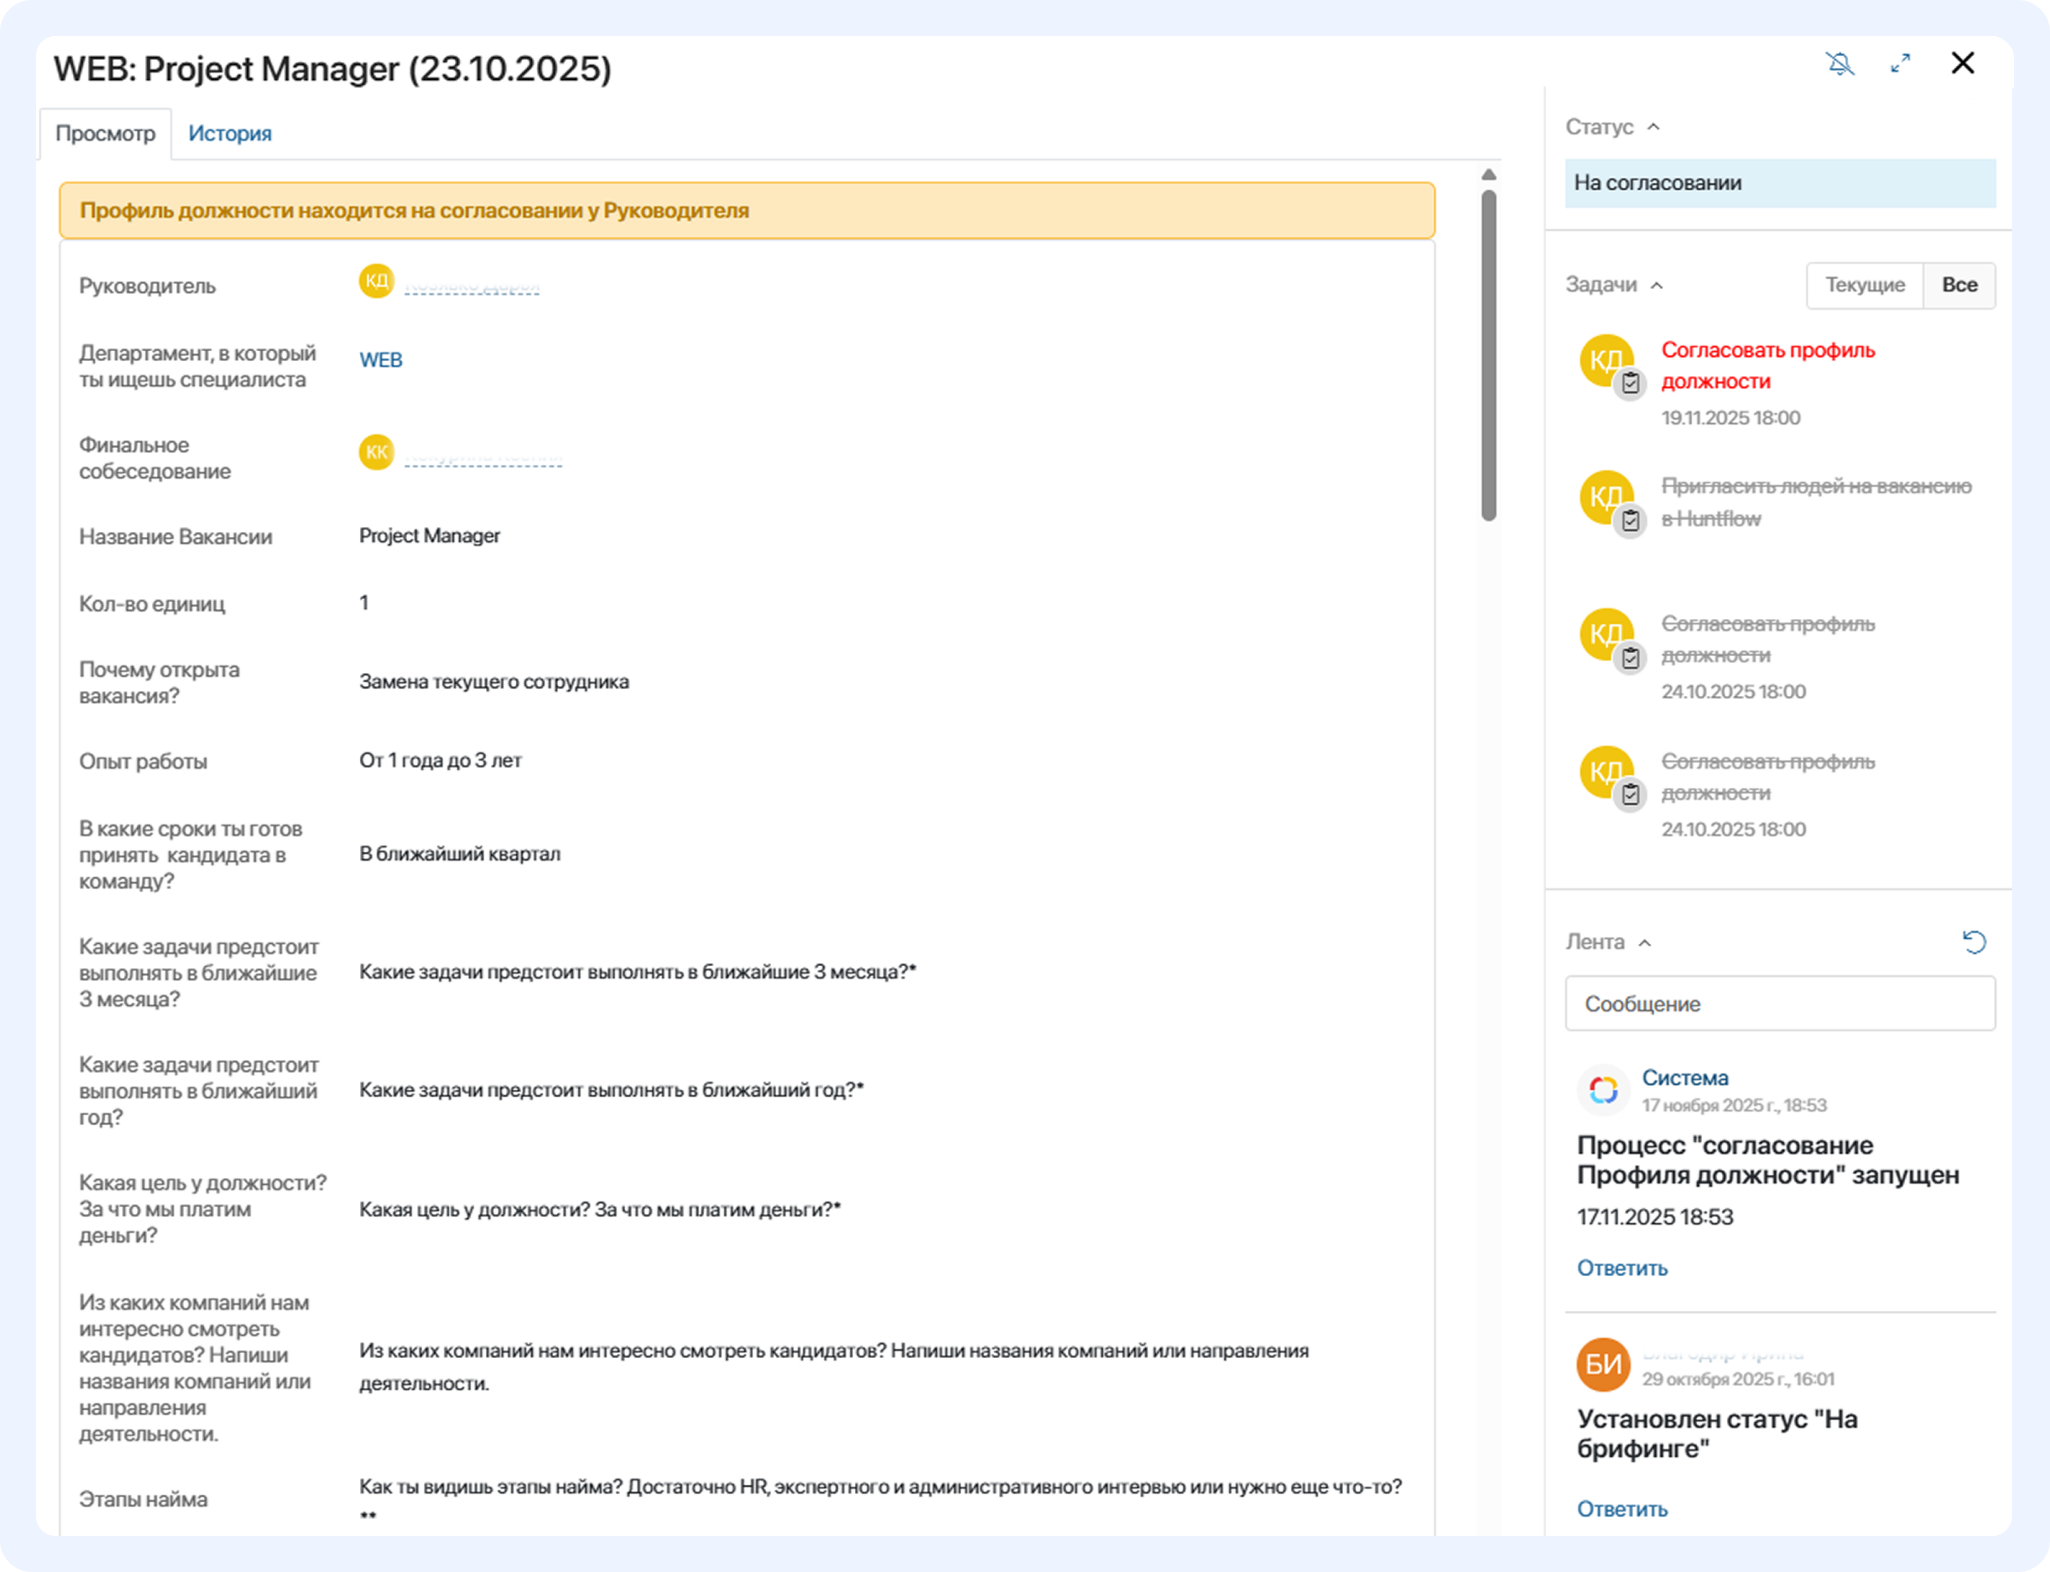
Task: Click the Система avatar icon in feed
Action: pyautogui.click(x=1603, y=1090)
